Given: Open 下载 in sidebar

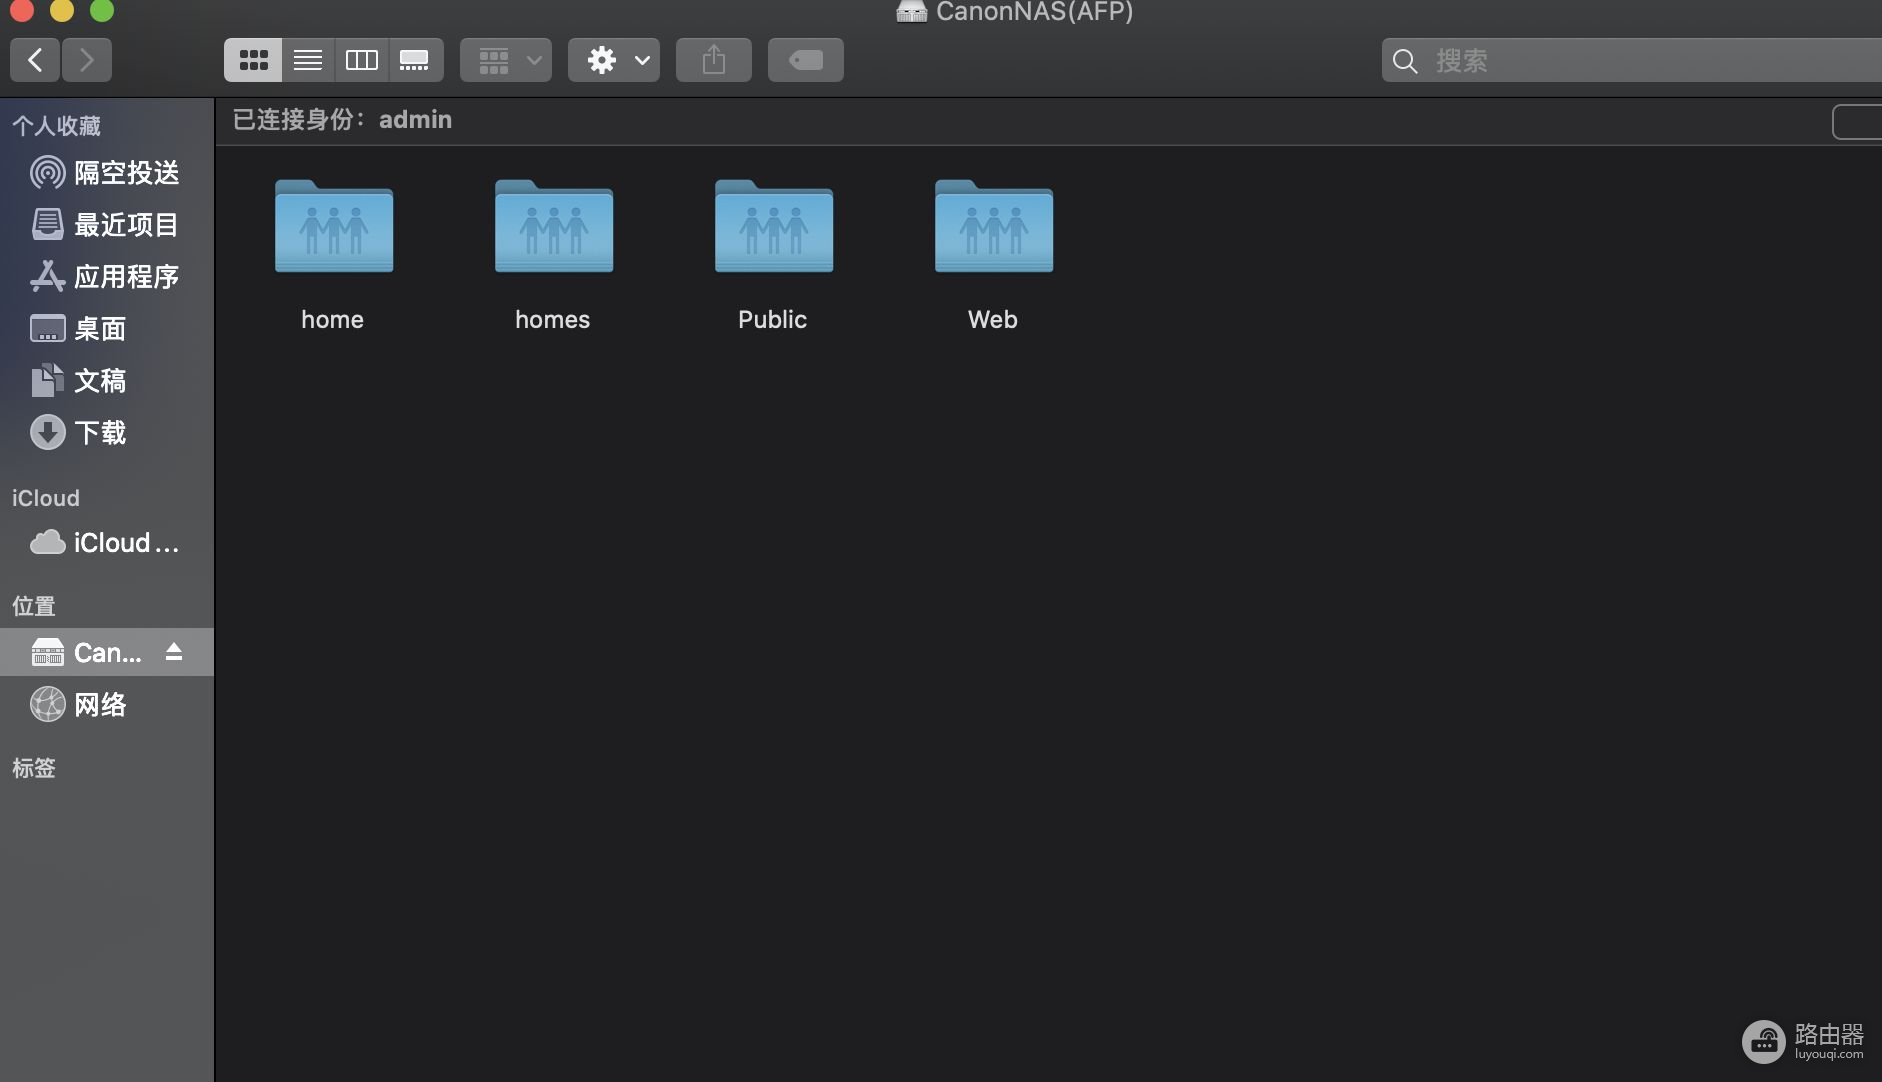Looking at the screenshot, I should point(107,433).
